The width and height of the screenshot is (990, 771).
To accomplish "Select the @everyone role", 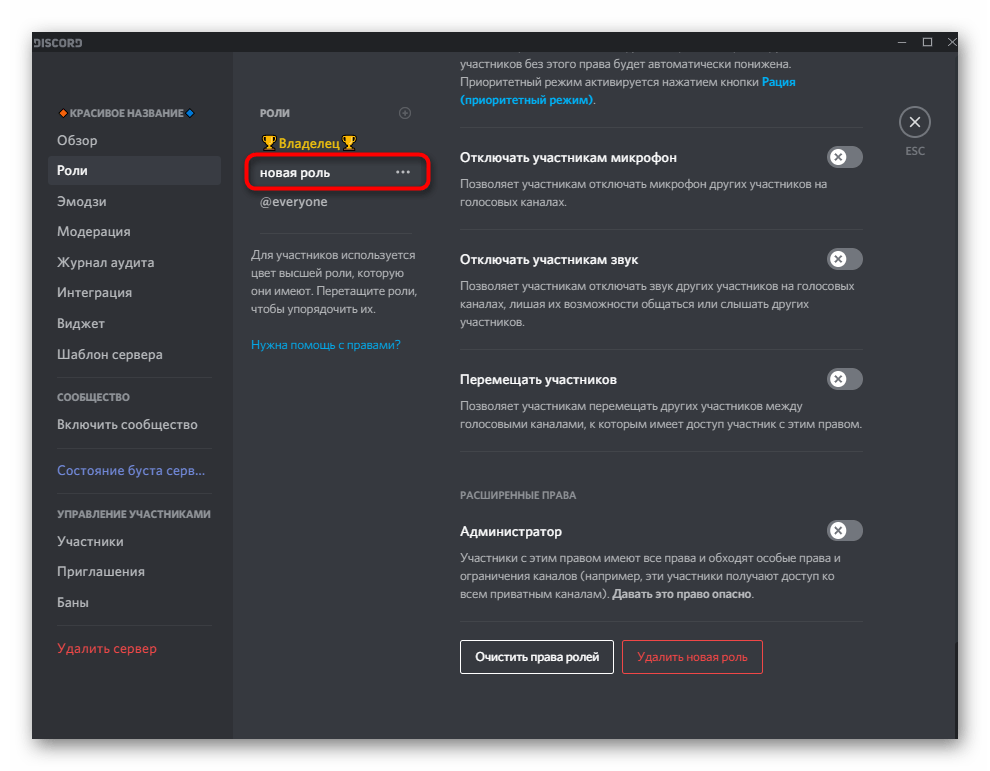I will click(293, 202).
